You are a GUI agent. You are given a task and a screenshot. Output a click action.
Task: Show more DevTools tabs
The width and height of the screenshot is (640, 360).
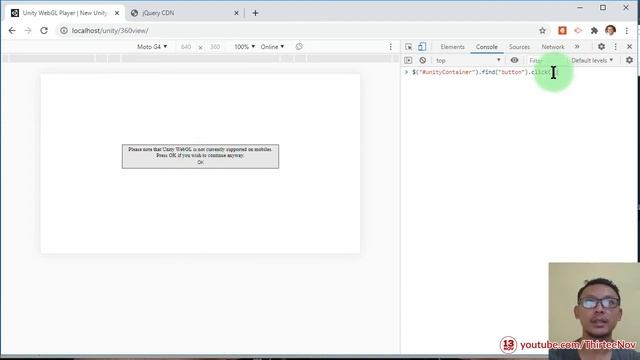(577, 47)
